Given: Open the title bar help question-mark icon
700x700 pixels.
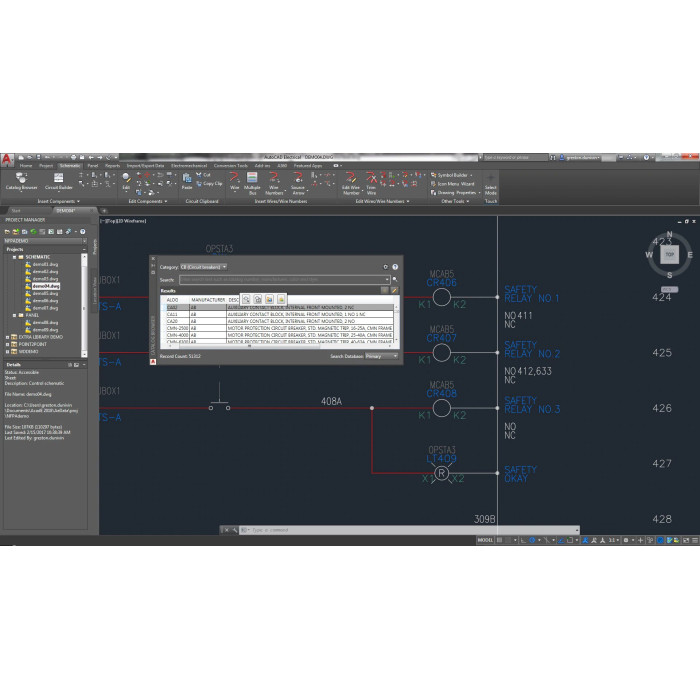Looking at the screenshot, I should pos(646,158).
